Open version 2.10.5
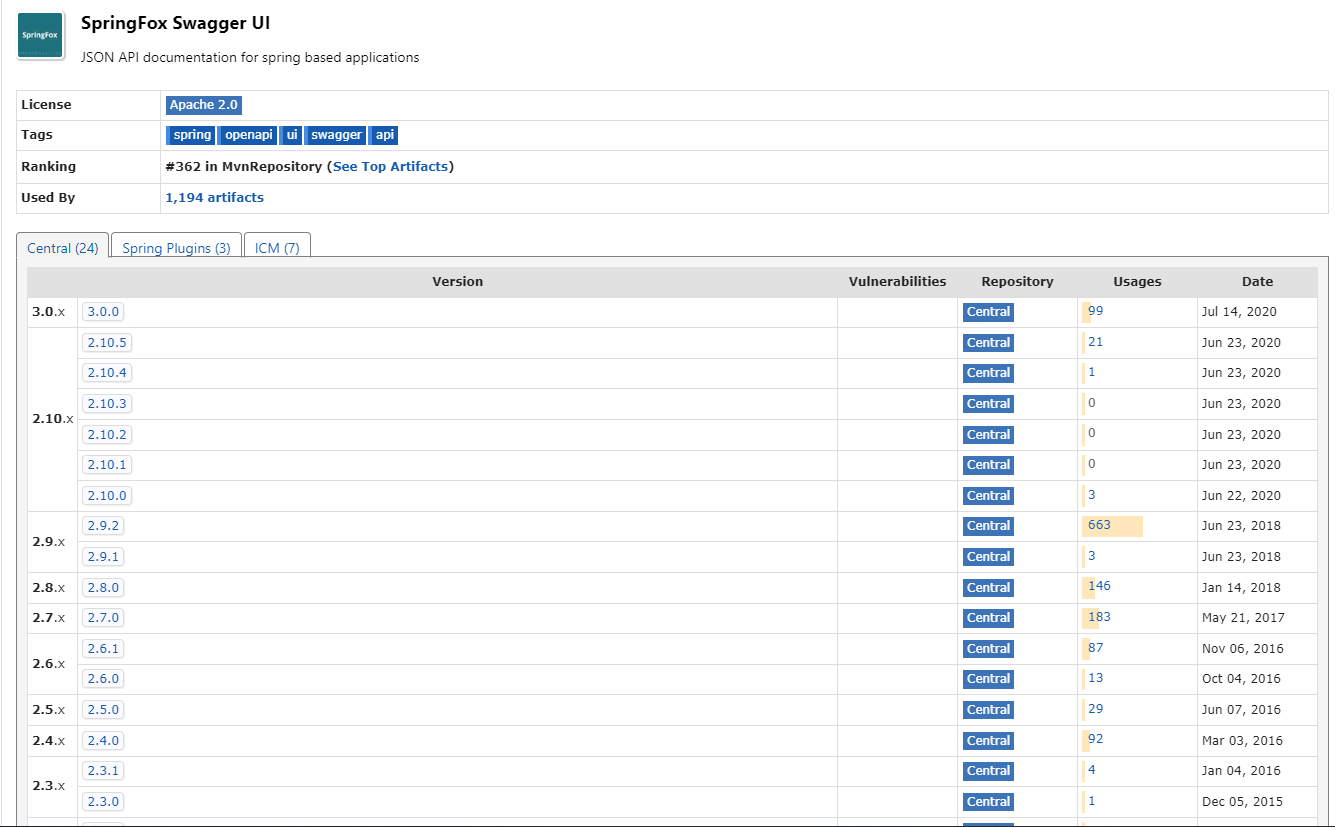Image resolution: width=1335 pixels, height=827 pixels. click(x=107, y=343)
